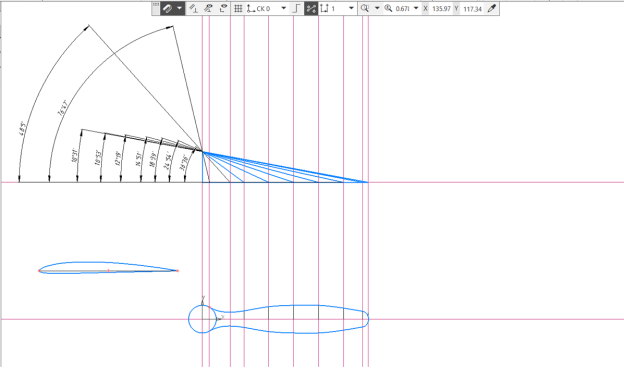Image resolution: width=624 pixels, height=368 pixels.
Task: Click the eye-with-arrow tool icon in toolbar
Action: pyautogui.click(x=223, y=8)
